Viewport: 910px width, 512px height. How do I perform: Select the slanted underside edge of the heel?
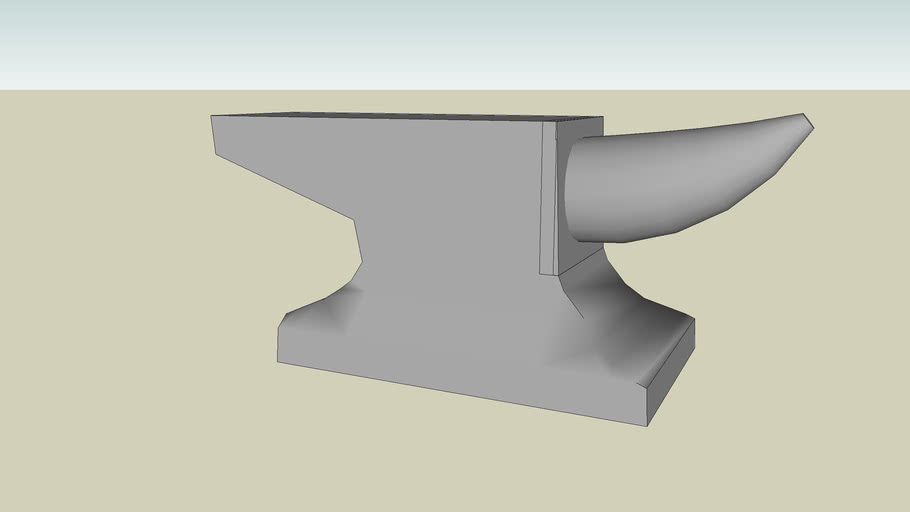coord(285,186)
